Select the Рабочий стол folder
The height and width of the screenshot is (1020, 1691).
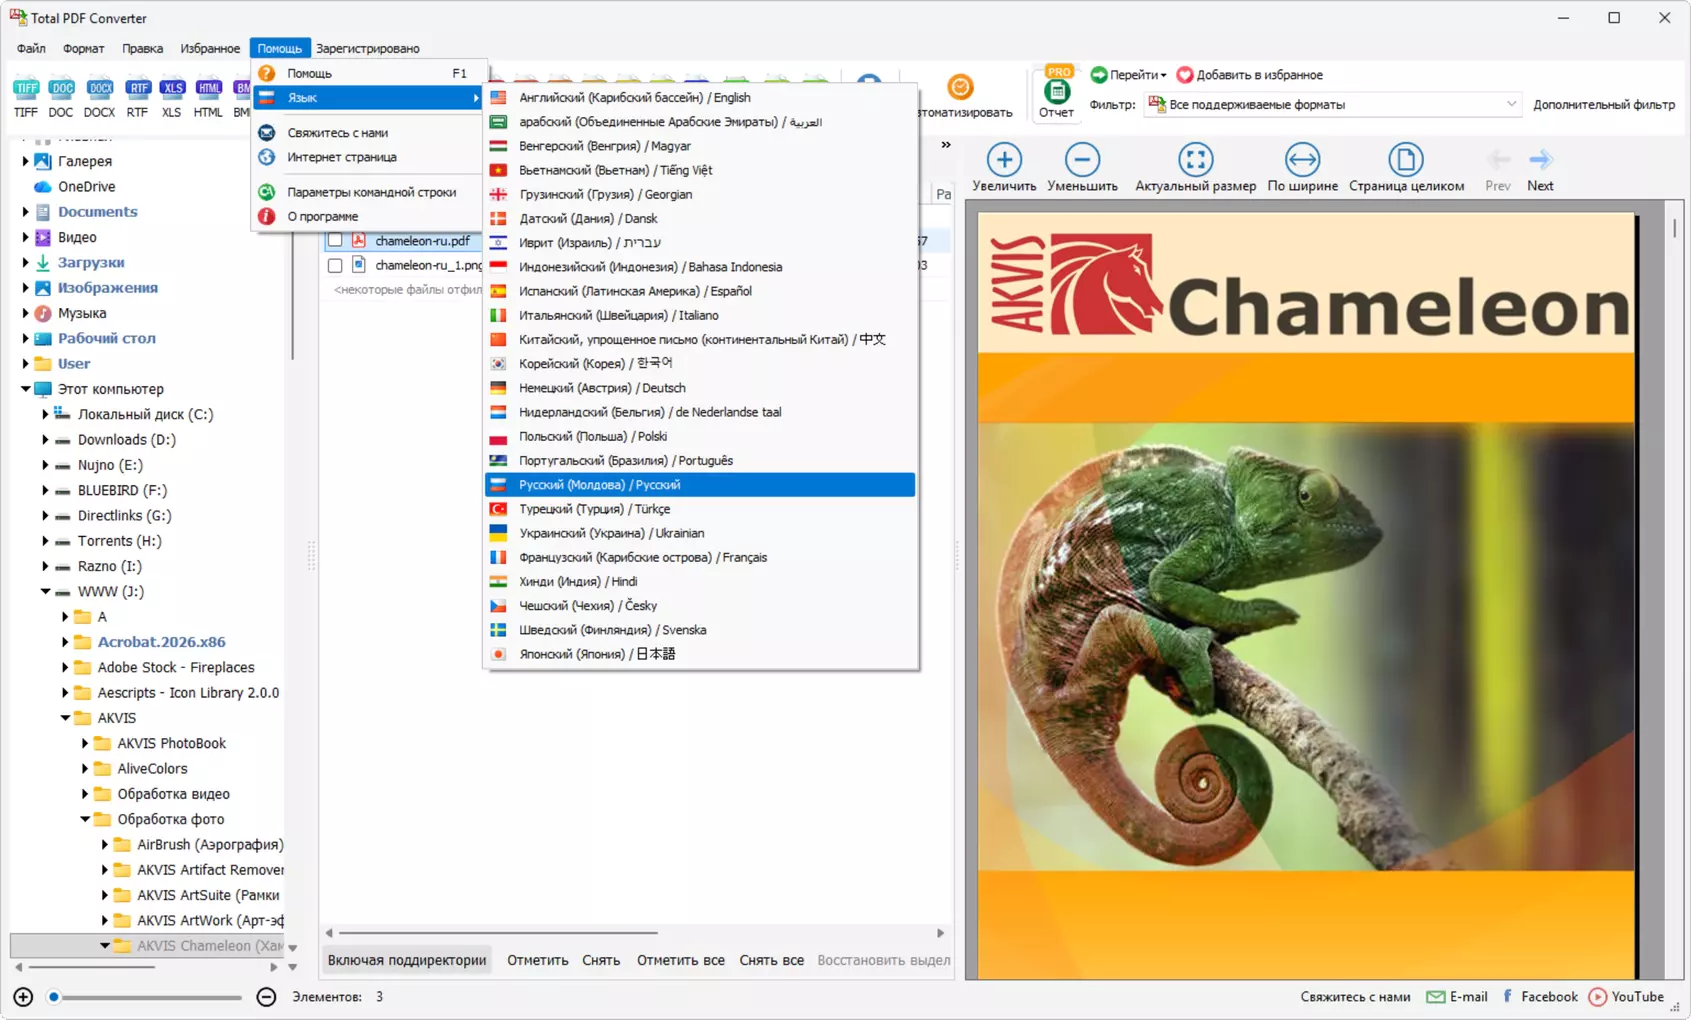[x=107, y=338]
